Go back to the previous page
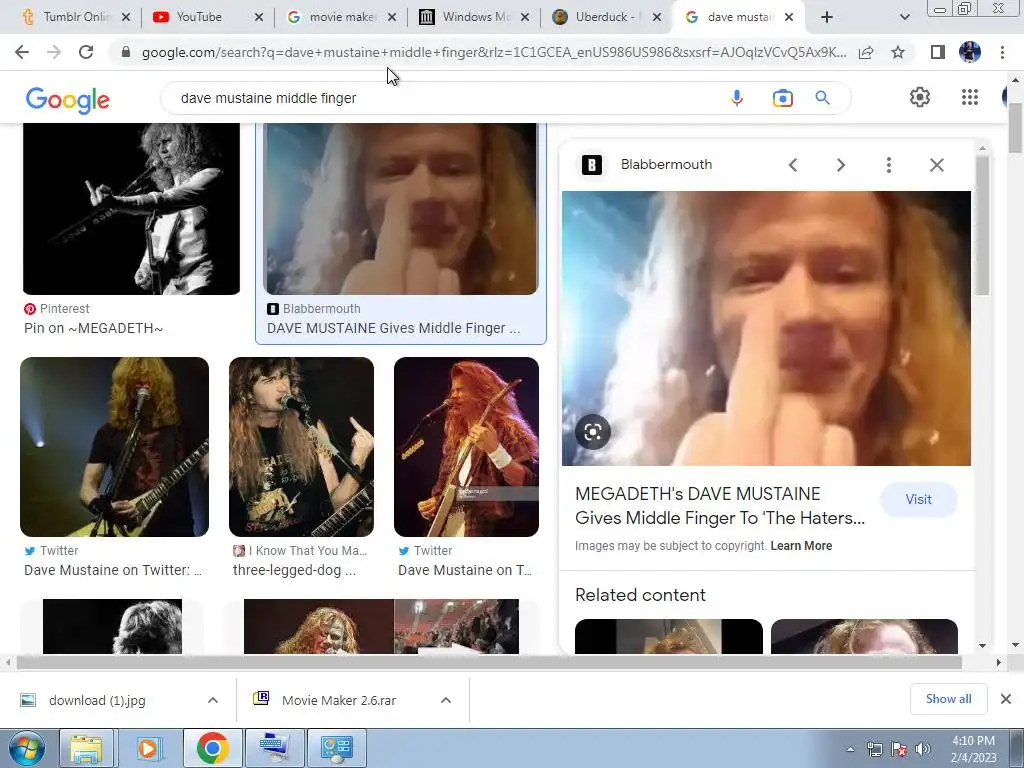1024x768 pixels. [x=22, y=52]
